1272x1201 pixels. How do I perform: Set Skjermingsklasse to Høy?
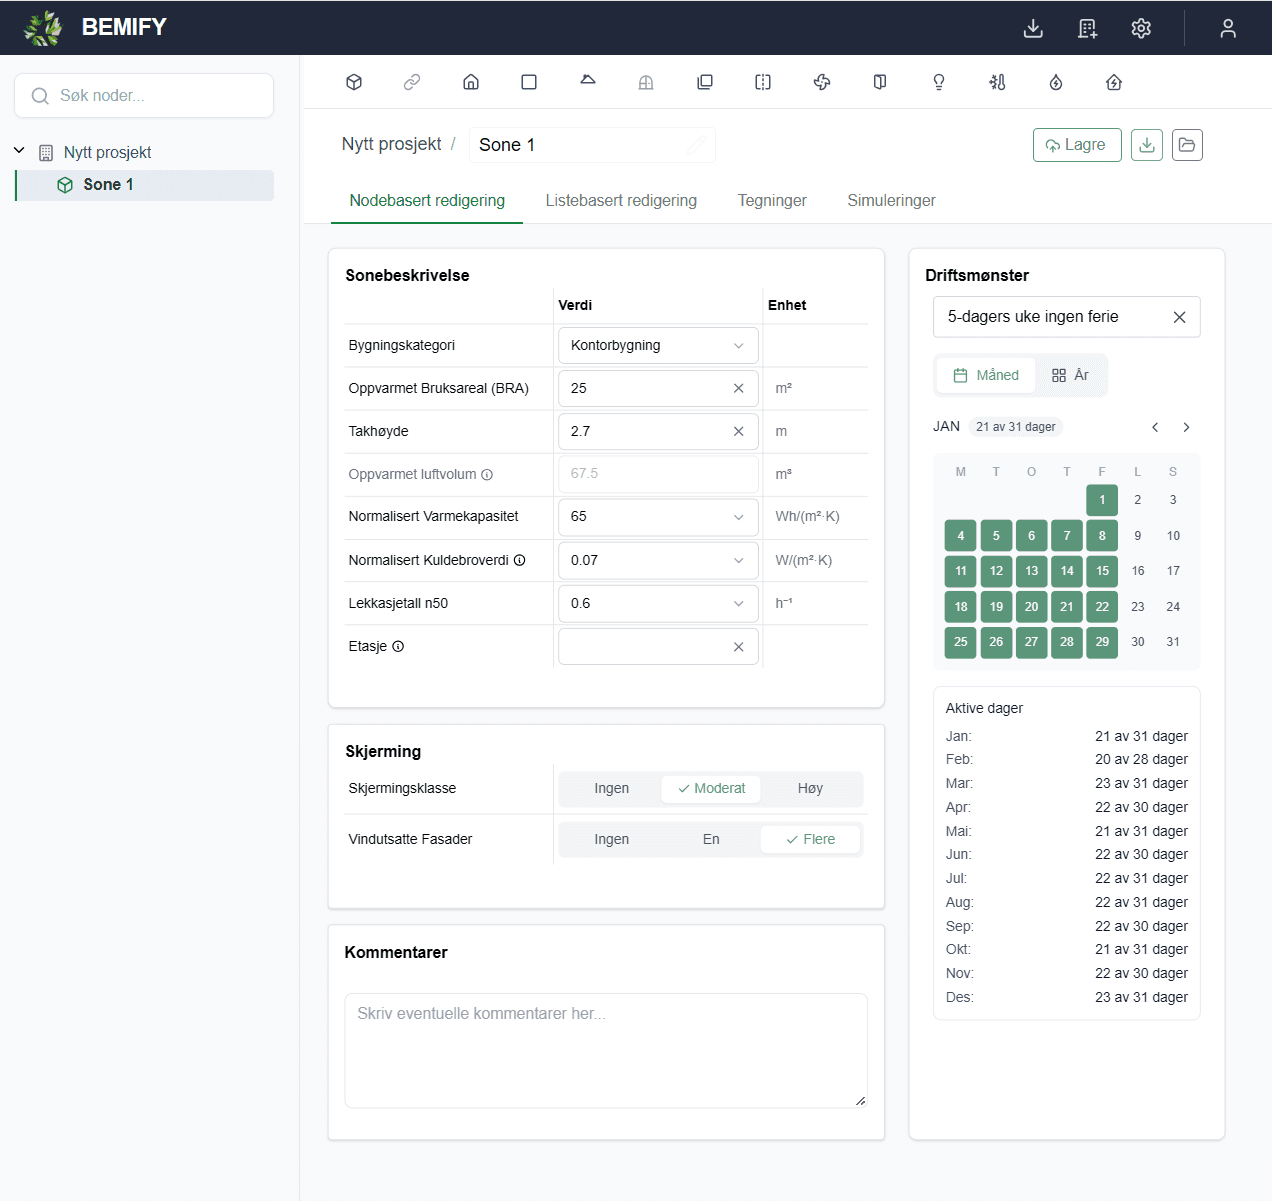pyautogui.click(x=810, y=788)
